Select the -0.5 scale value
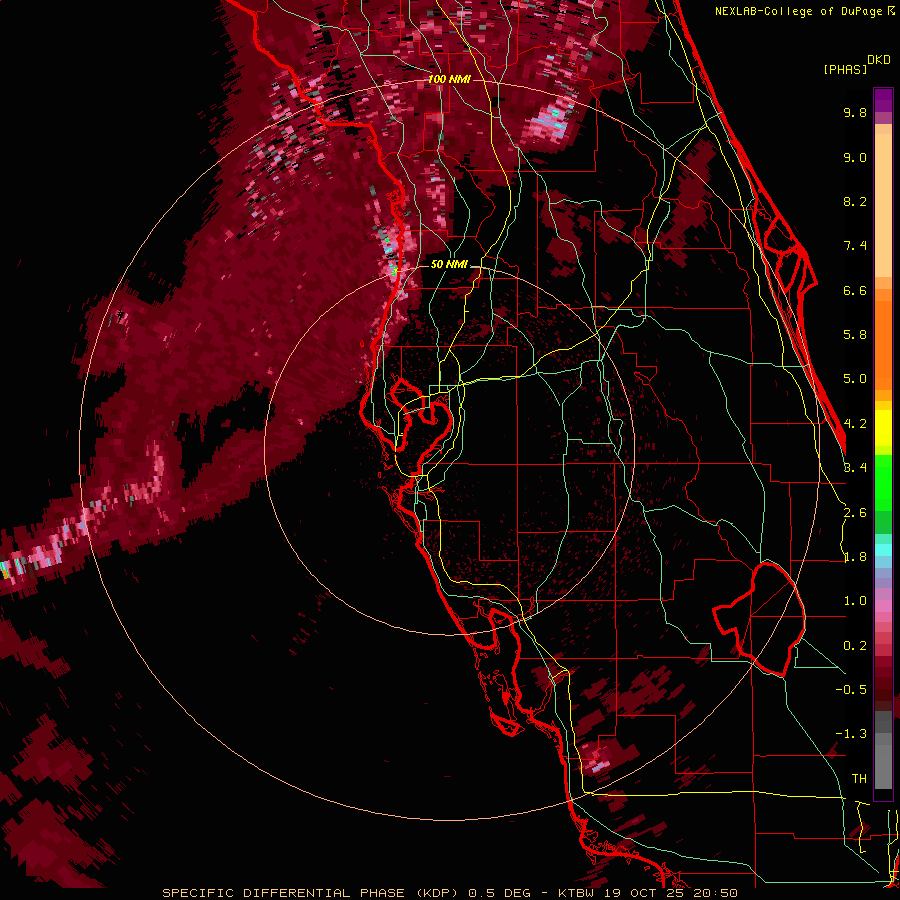The image size is (900, 900). [x=851, y=690]
